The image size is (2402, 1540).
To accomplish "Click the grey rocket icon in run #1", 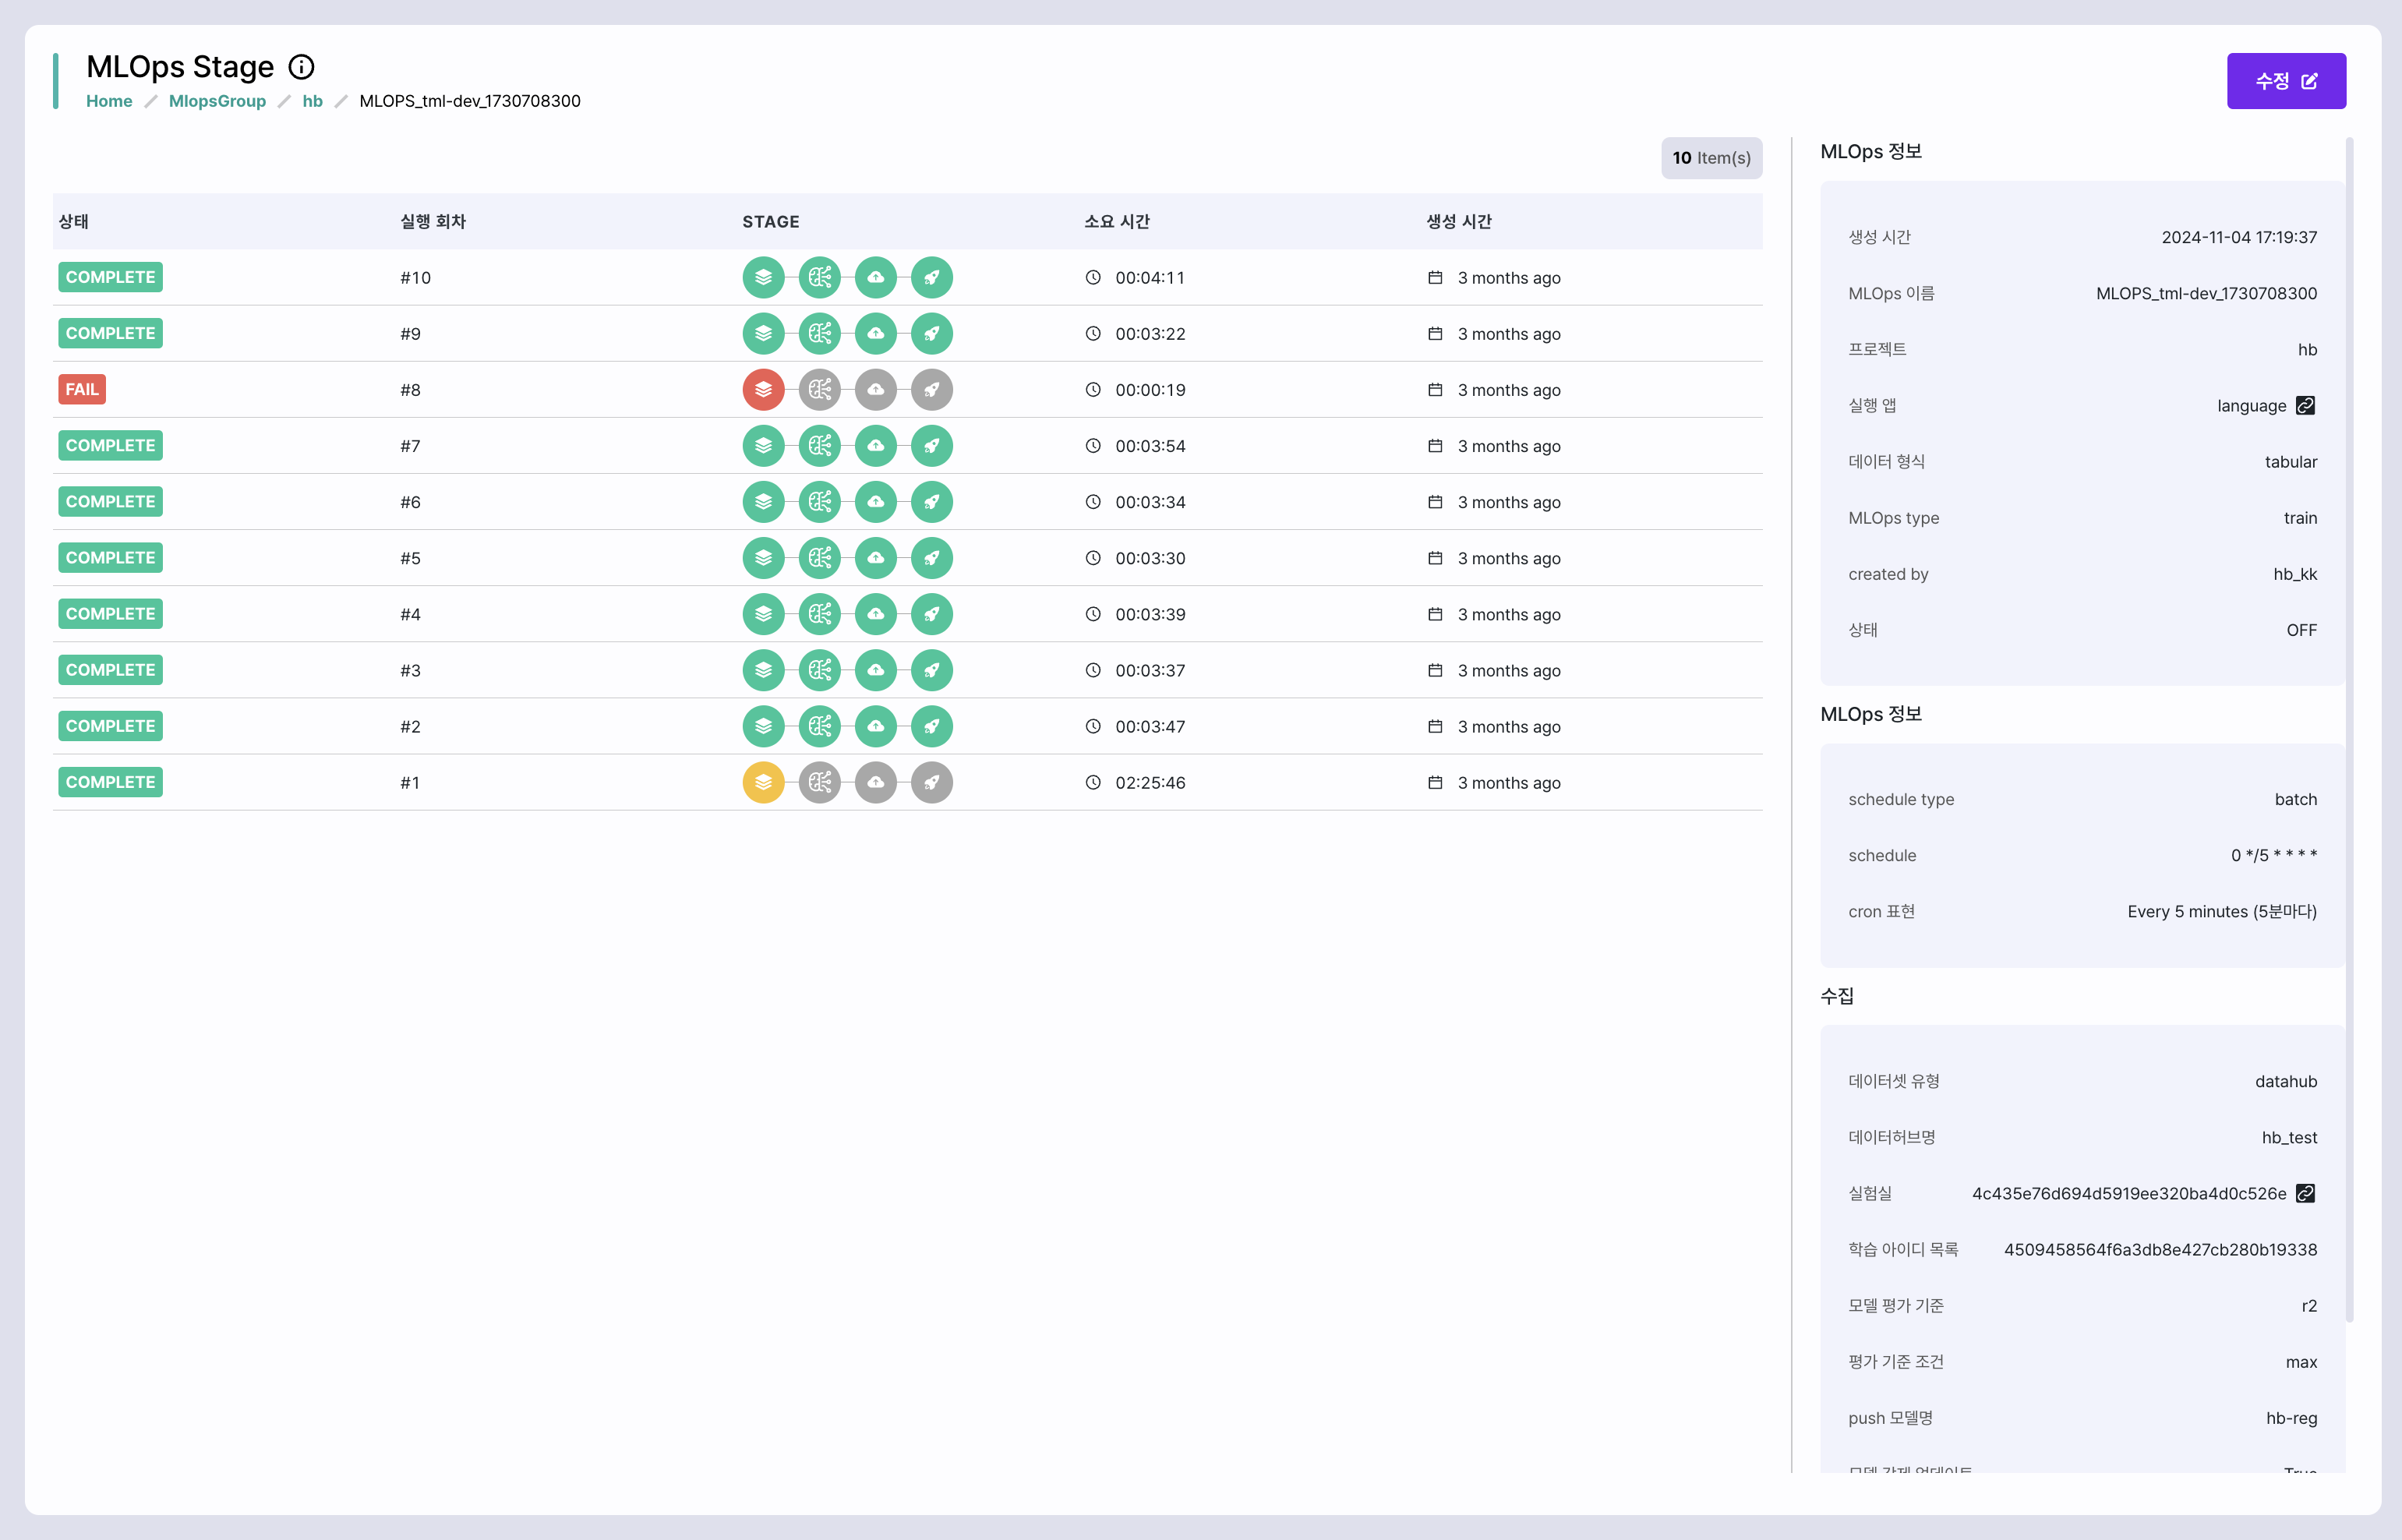I will [931, 782].
